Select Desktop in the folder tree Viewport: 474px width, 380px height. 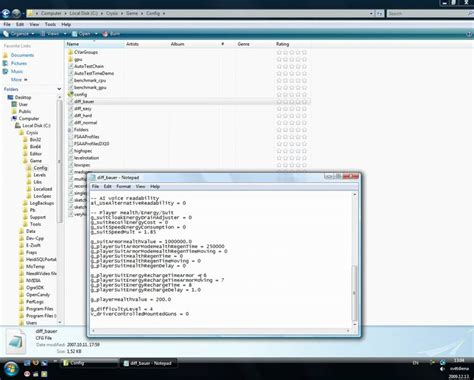23,97
